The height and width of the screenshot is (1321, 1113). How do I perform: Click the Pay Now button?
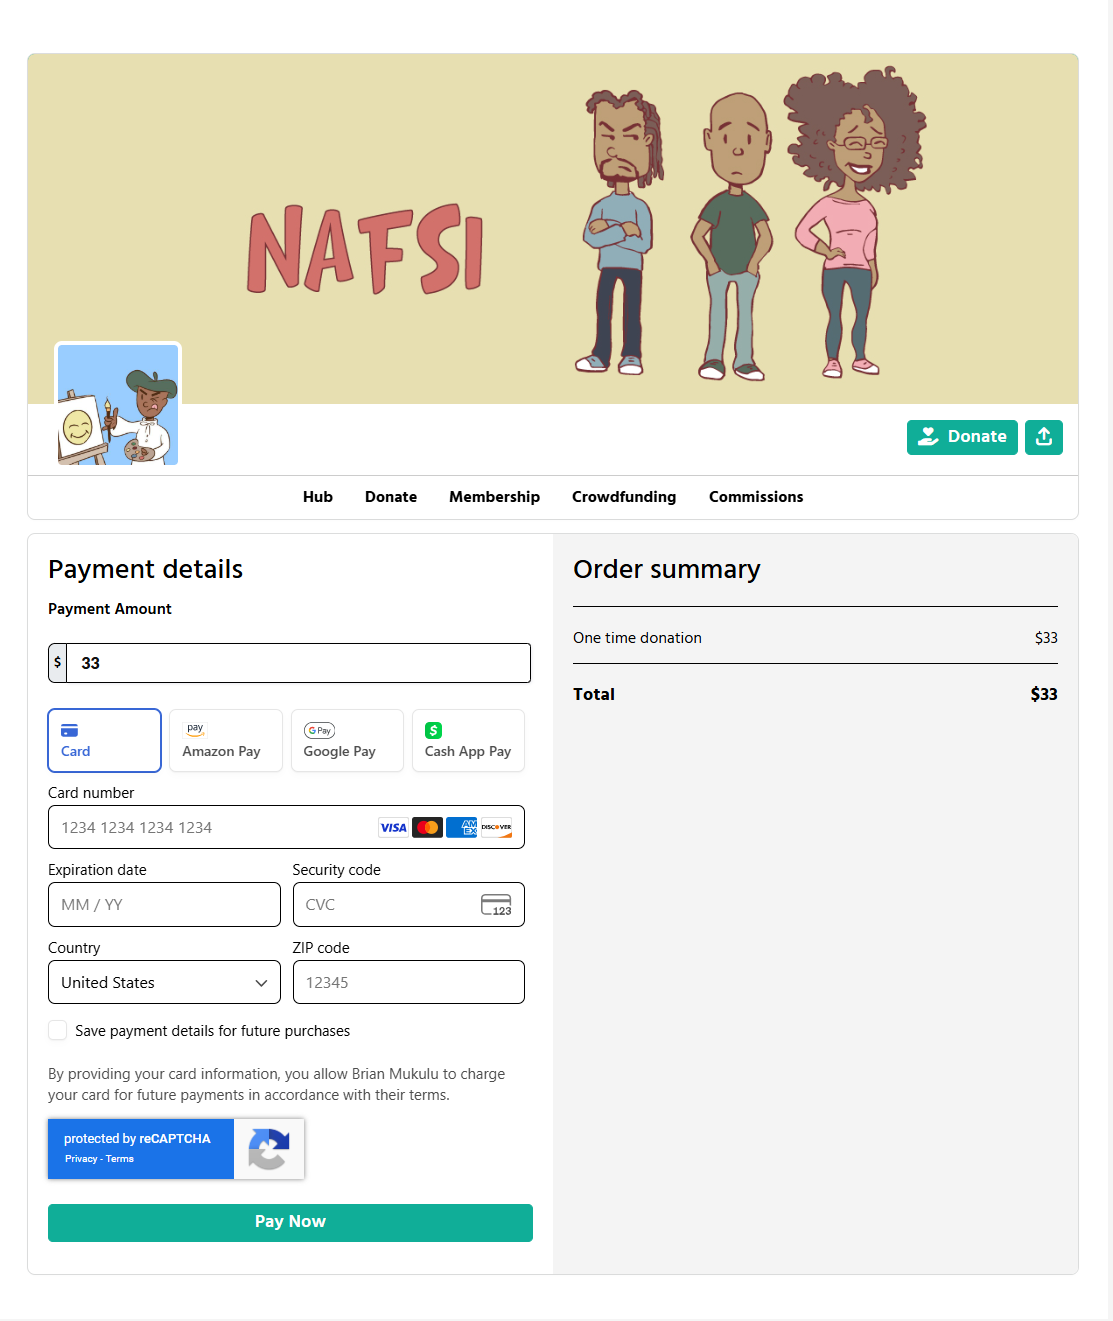point(290,1222)
